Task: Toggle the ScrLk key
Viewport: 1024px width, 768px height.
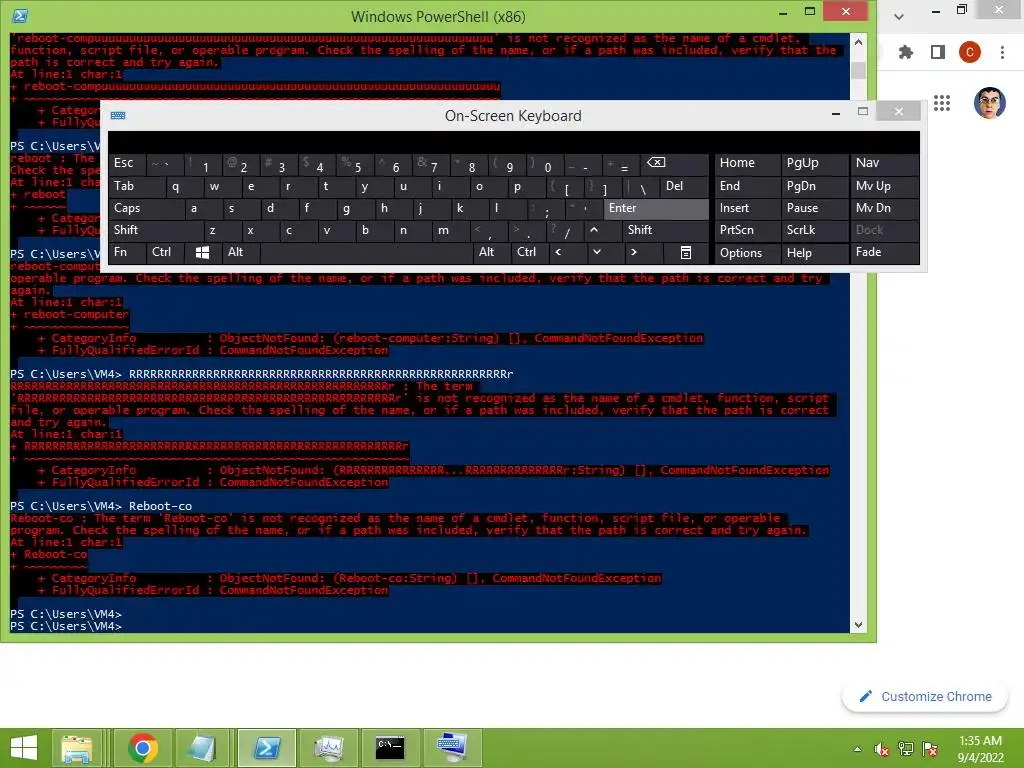Action: 814,230
